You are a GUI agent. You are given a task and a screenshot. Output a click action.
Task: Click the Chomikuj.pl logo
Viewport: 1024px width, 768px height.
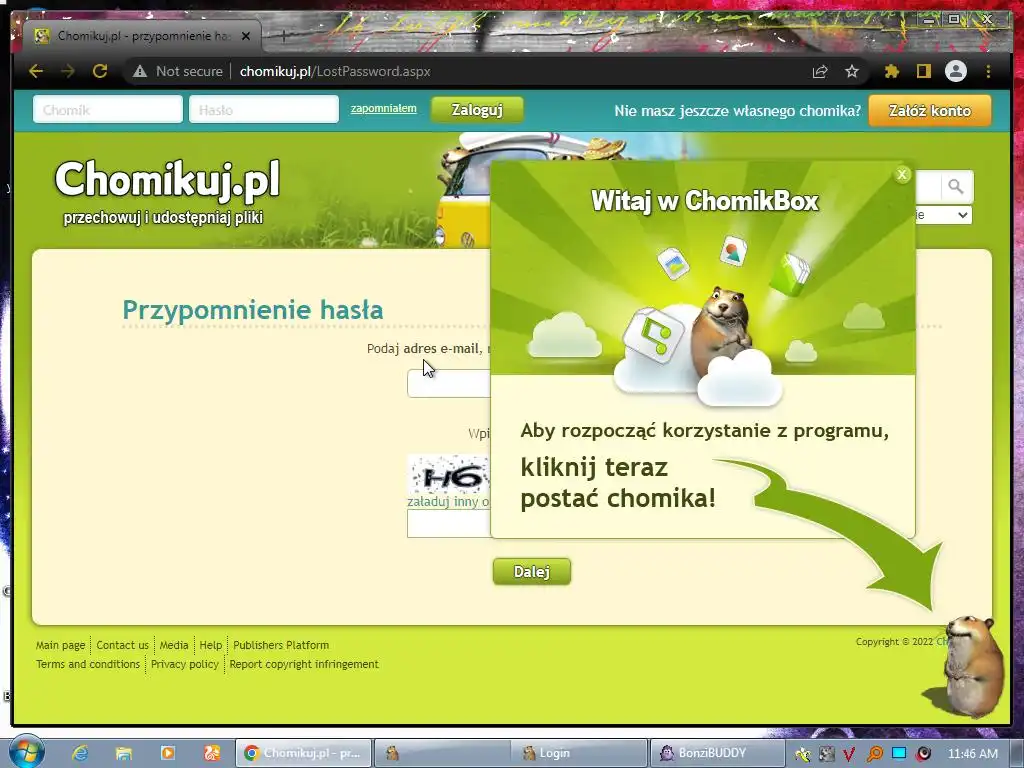point(167,179)
